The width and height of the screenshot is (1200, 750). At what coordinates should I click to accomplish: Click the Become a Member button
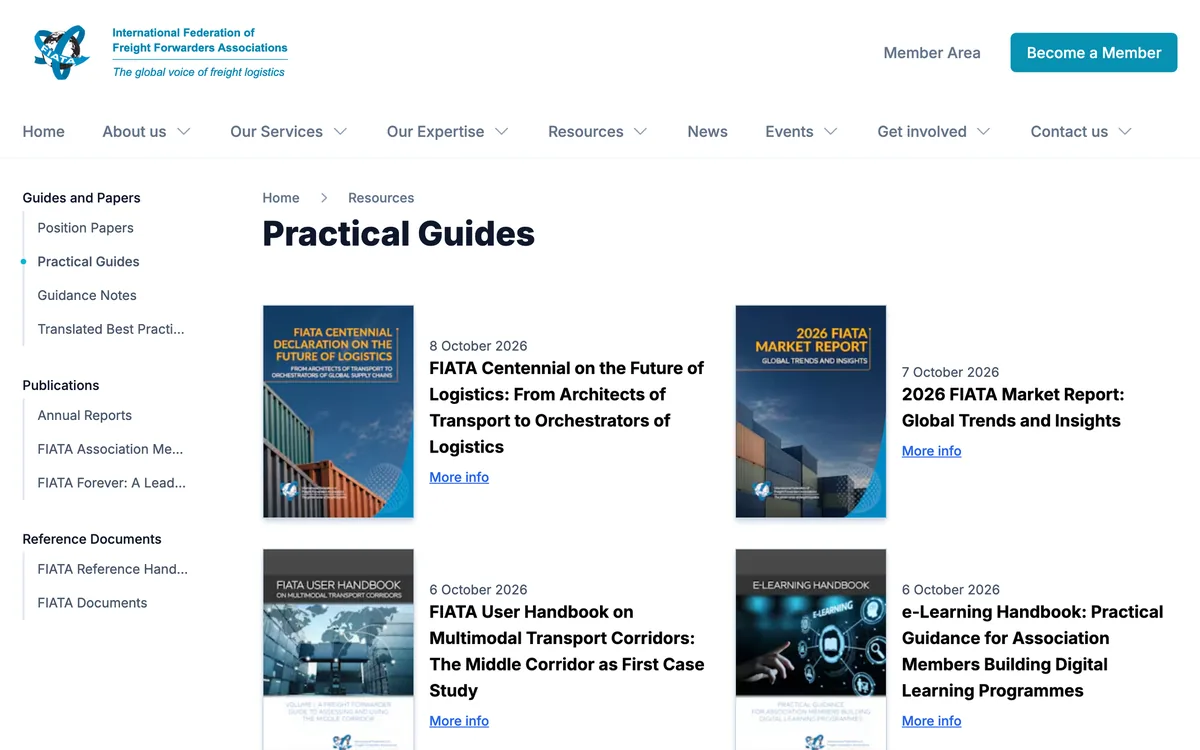tap(1094, 53)
